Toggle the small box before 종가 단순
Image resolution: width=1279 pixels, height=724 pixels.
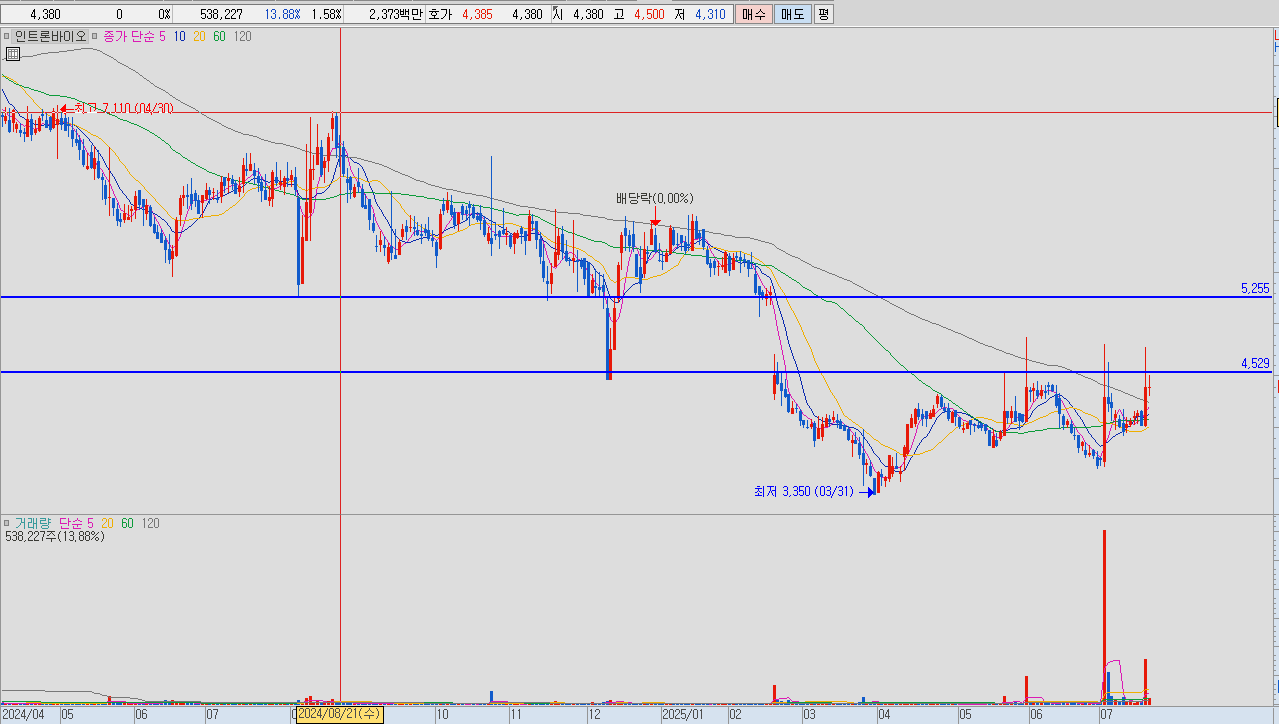point(95,36)
